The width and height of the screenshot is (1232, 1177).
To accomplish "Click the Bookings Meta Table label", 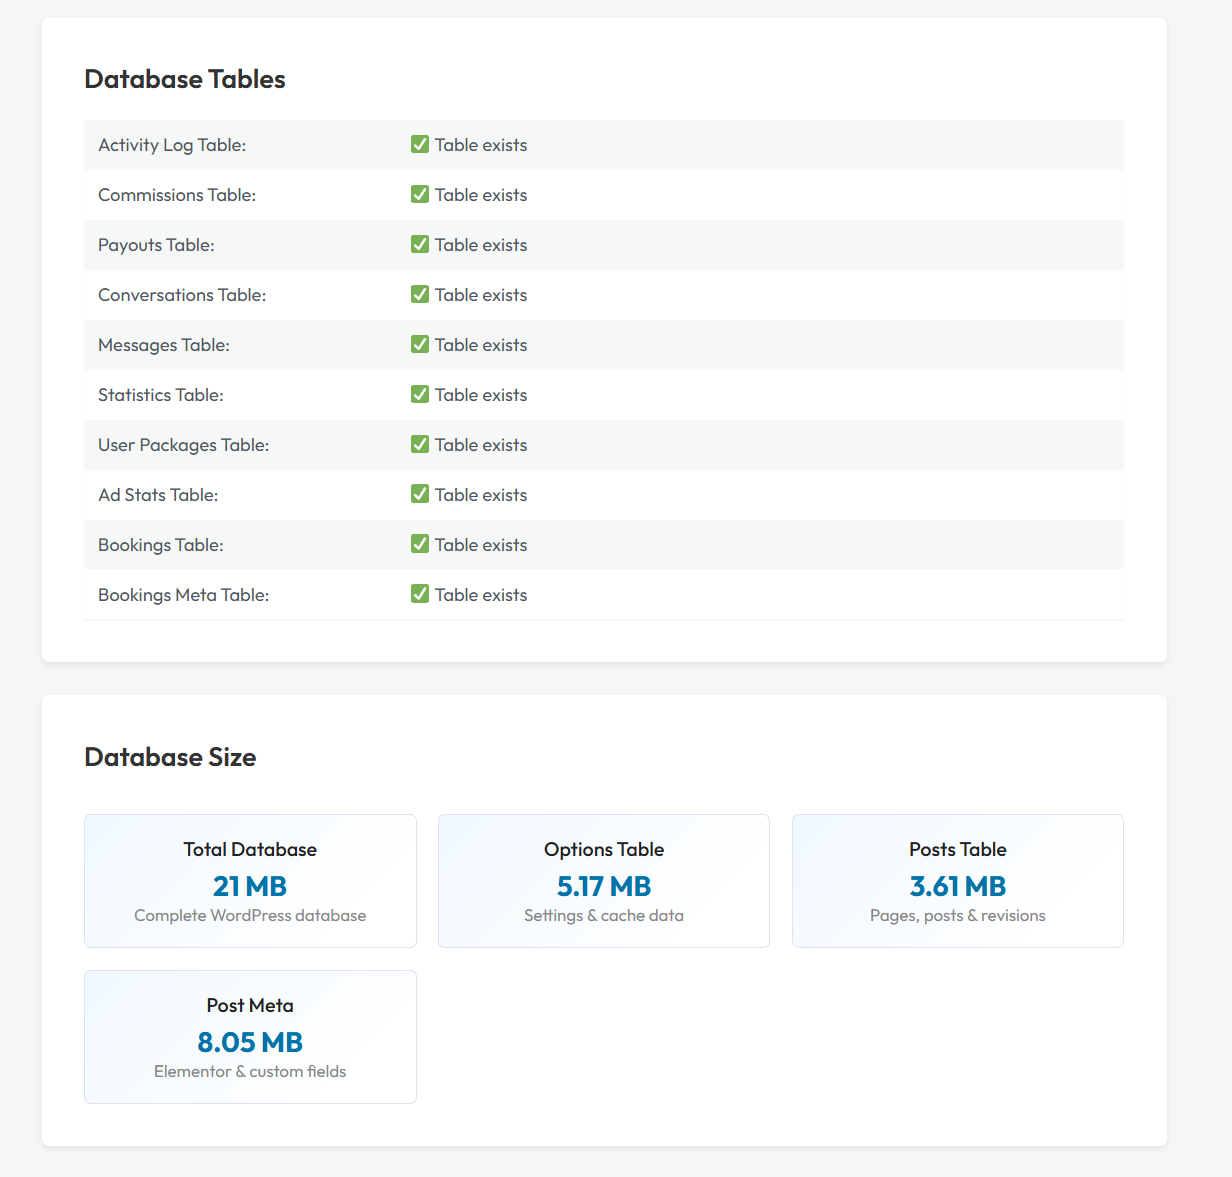I will coord(183,595).
